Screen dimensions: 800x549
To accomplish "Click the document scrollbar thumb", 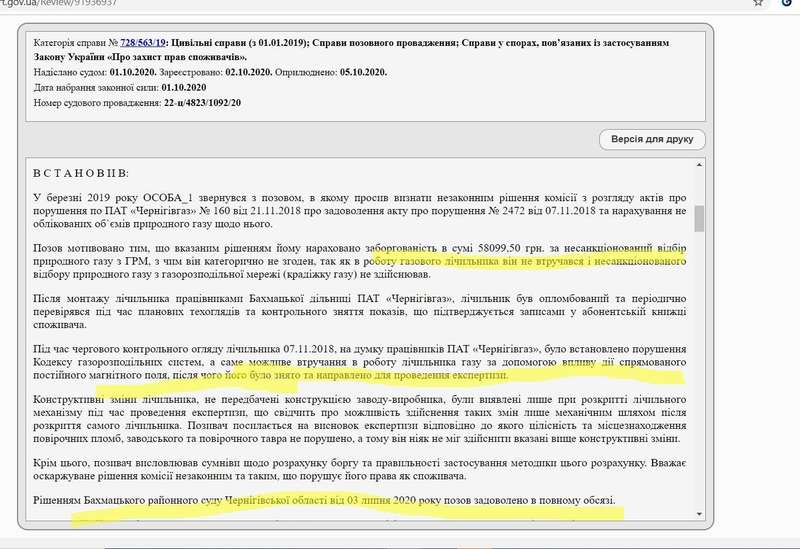I will click(x=701, y=217).
